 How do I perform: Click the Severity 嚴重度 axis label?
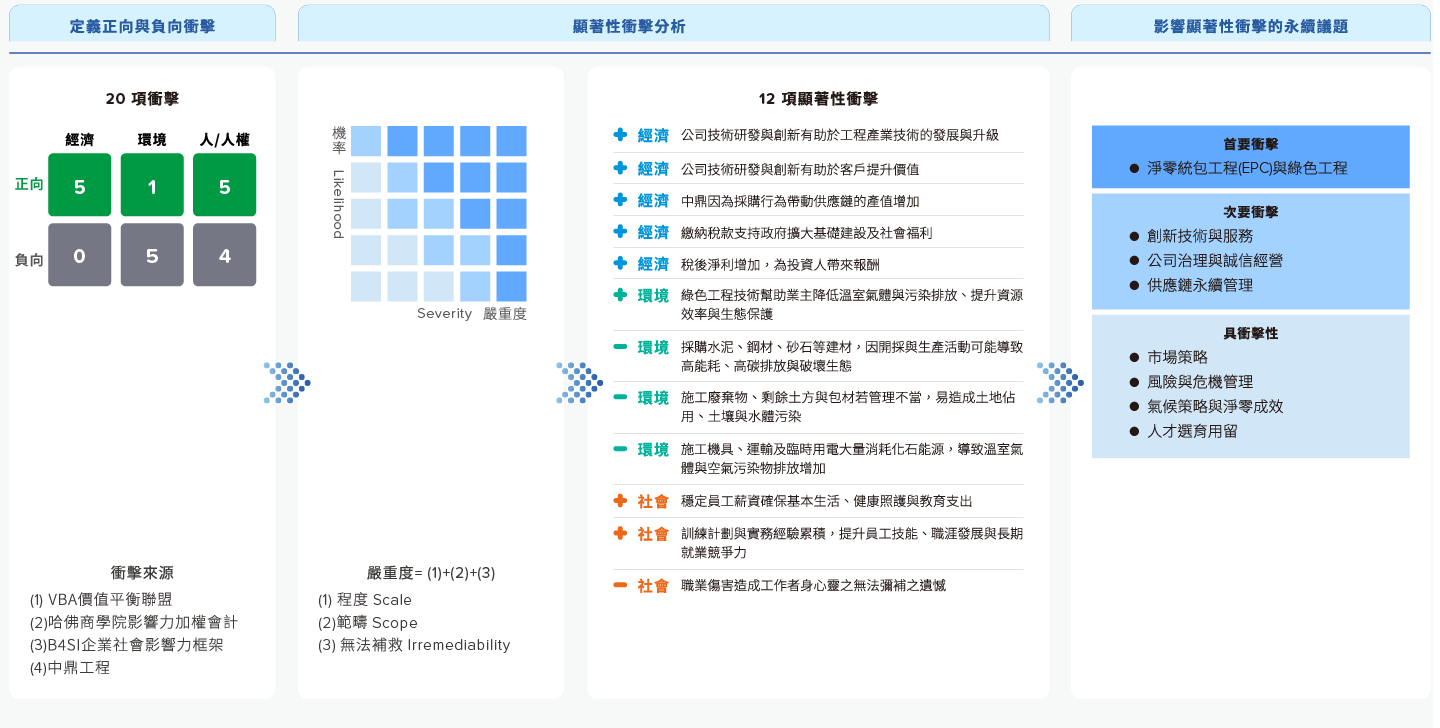pos(472,314)
